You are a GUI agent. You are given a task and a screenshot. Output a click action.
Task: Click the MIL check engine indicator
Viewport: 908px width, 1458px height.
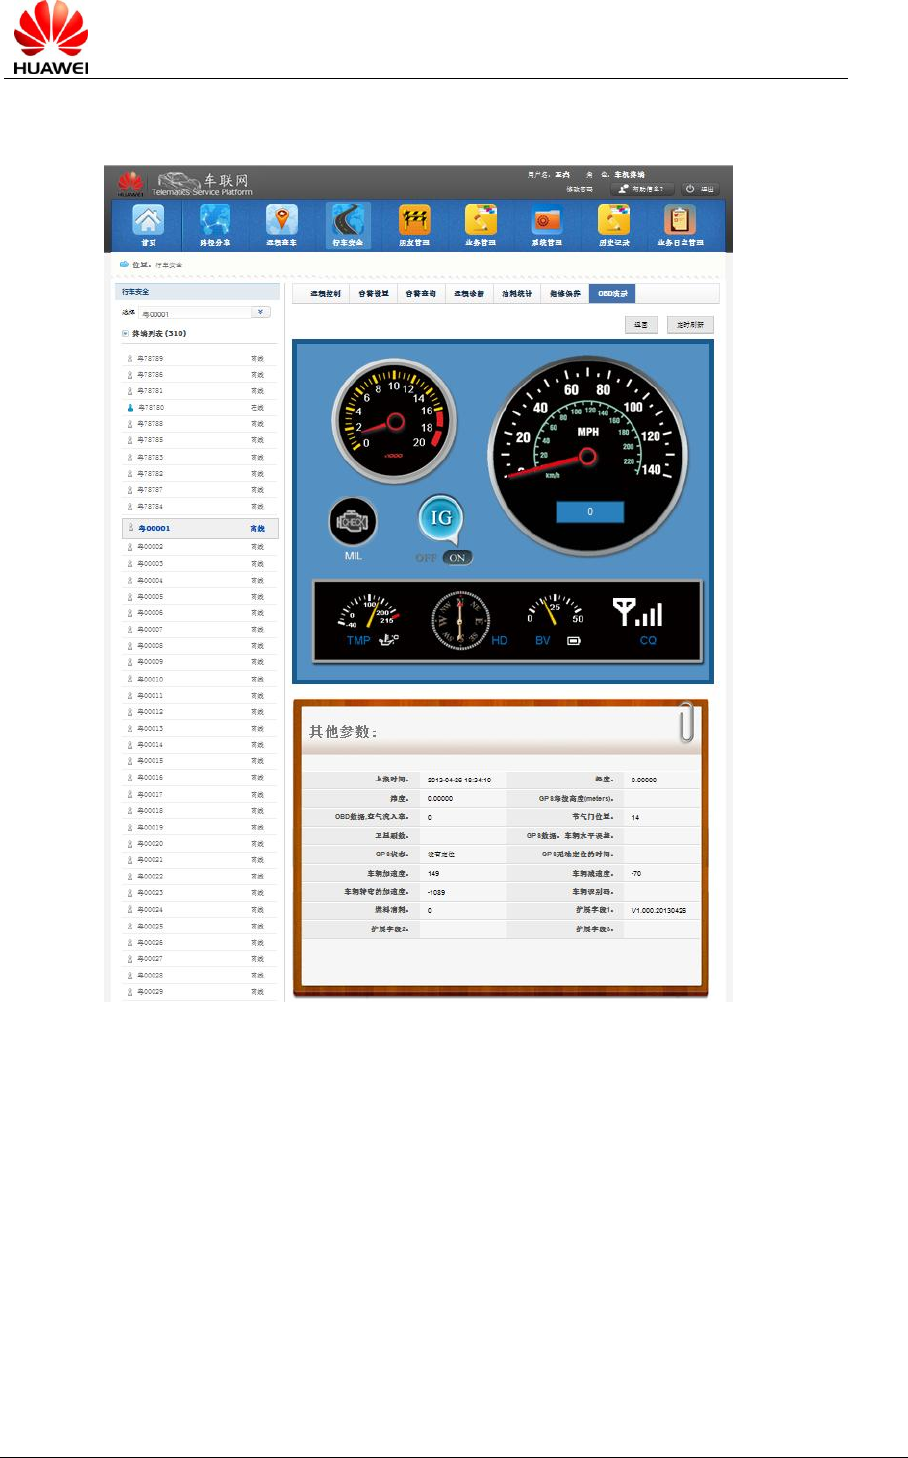click(x=353, y=521)
